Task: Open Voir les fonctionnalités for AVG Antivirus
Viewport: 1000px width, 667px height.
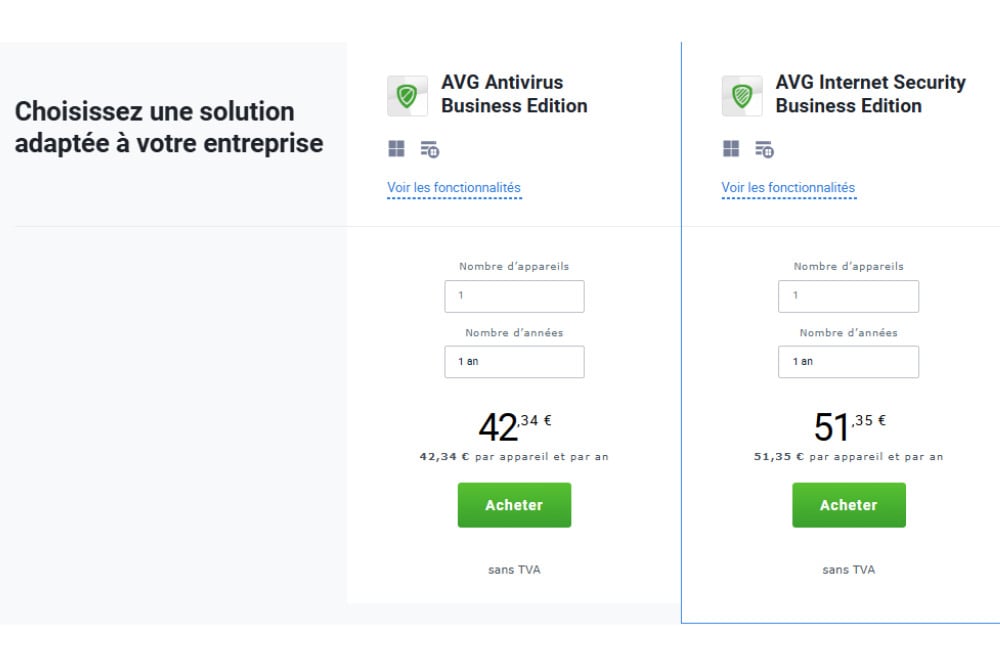Action: tap(454, 188)
